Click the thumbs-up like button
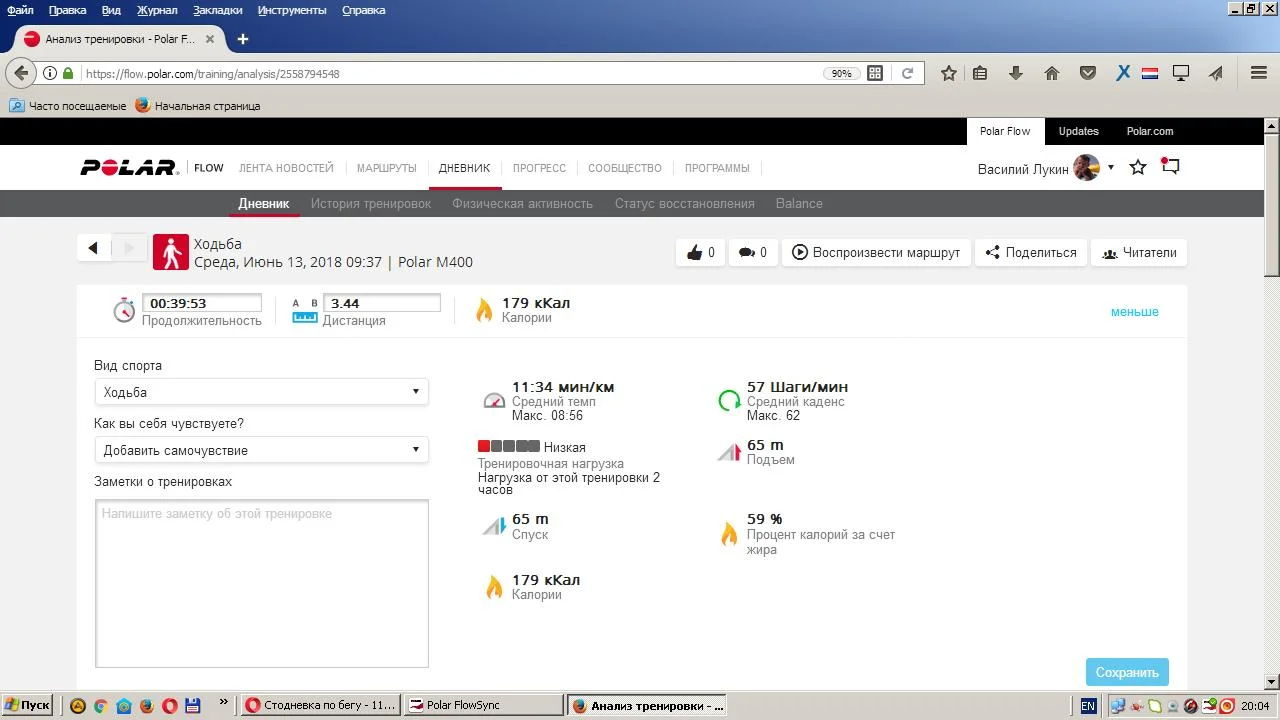Viewport: 1280px width, 720px height. 701,252
